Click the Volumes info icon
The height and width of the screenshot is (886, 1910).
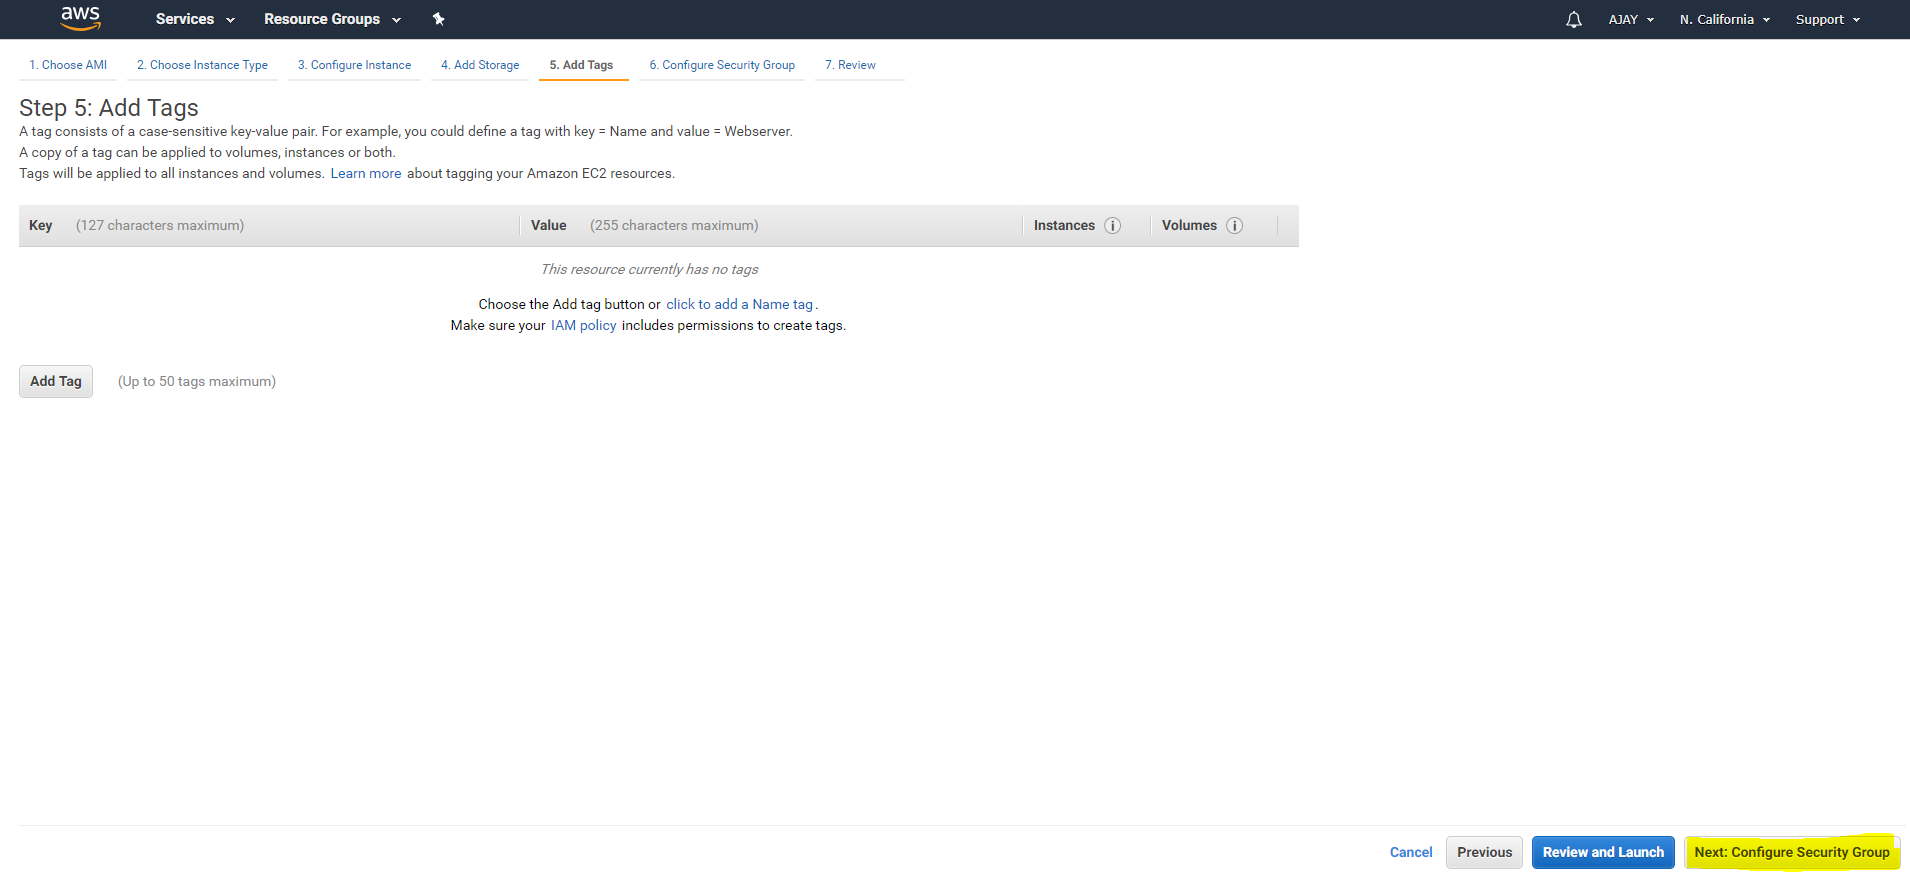pyautogui.click(x=1234, y=226)
